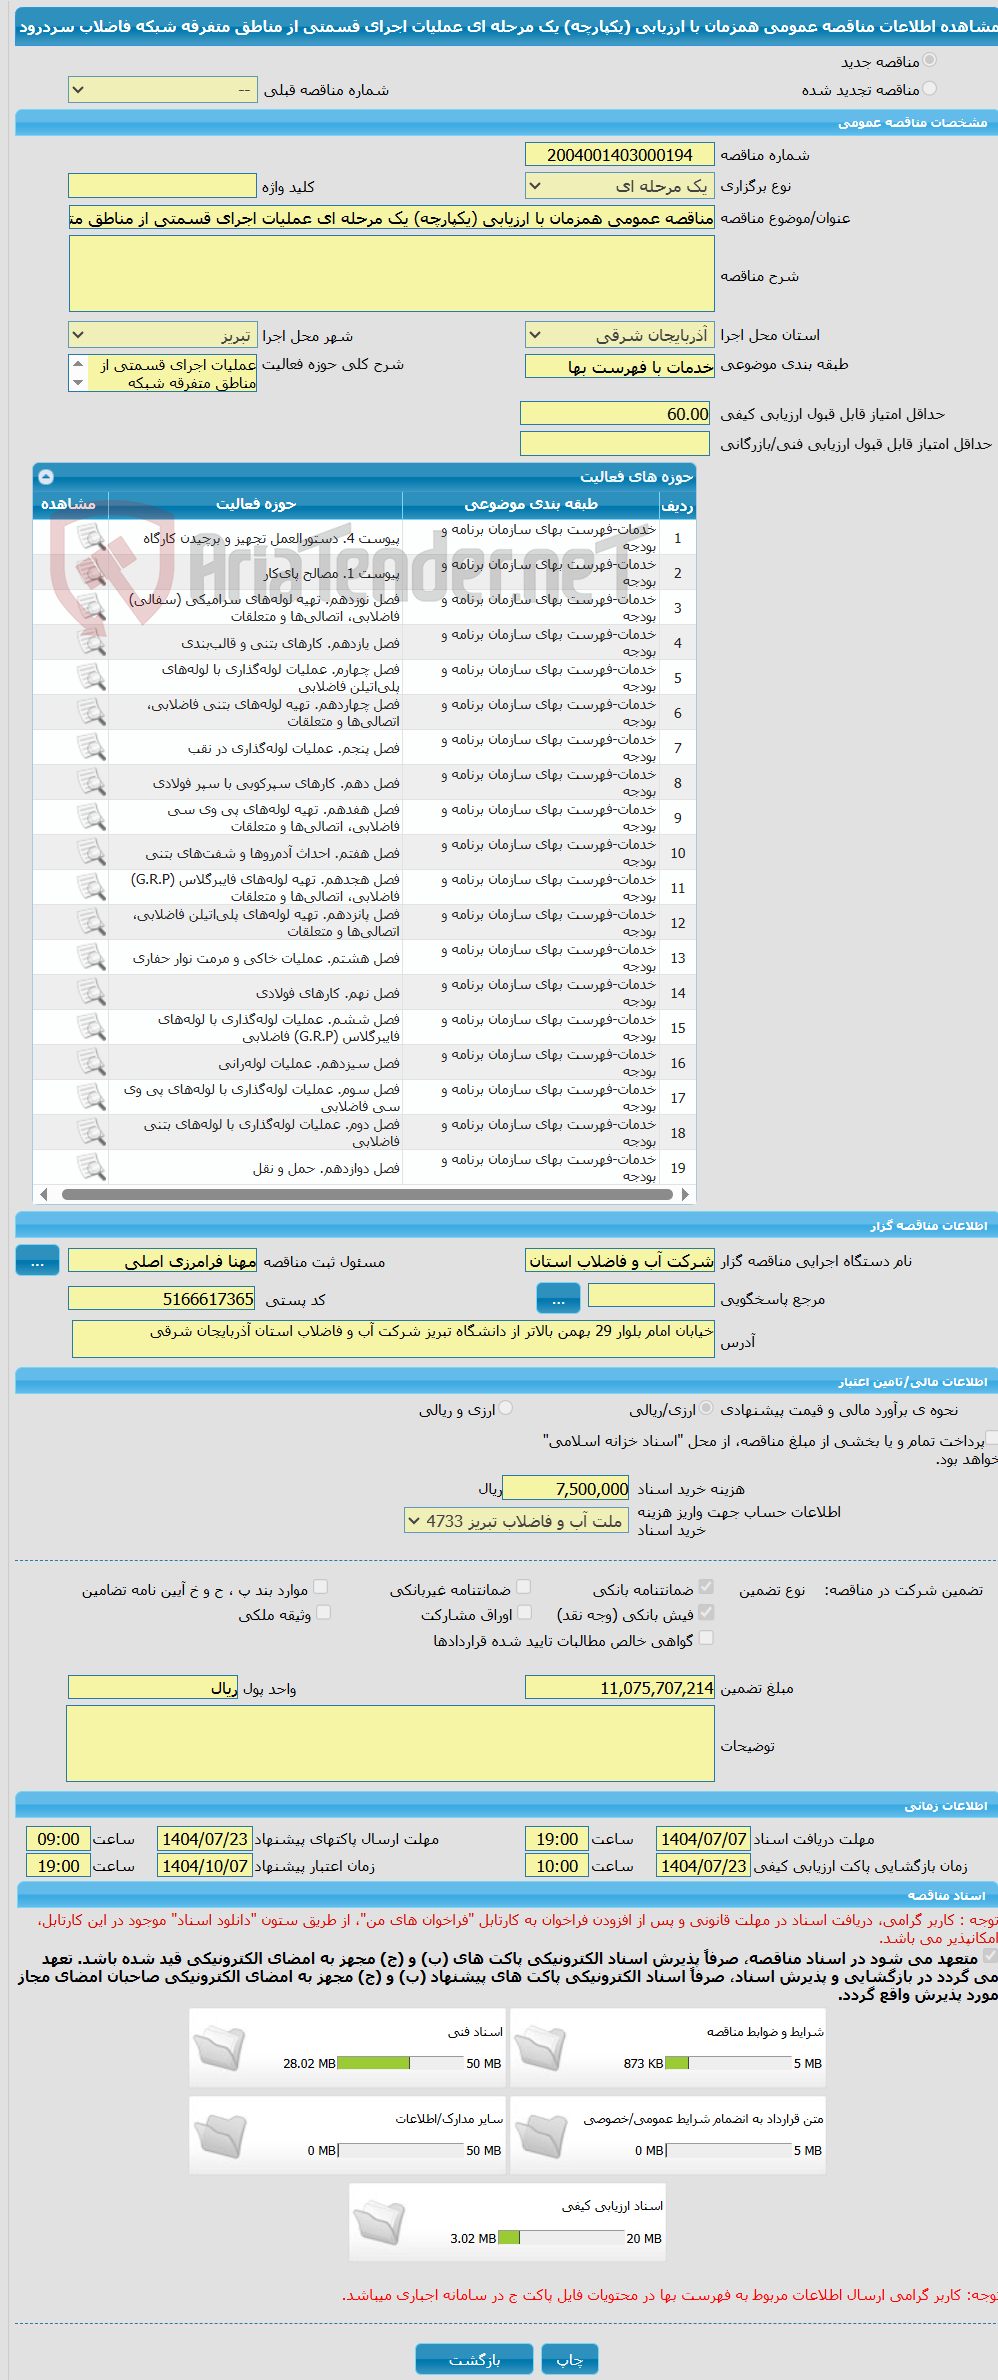Image resolution: width=998 pixels, height=2380 pixels.
Task: Open view icon for row 12 فصل پانزدهم
Action: click(x=91, y=923)
